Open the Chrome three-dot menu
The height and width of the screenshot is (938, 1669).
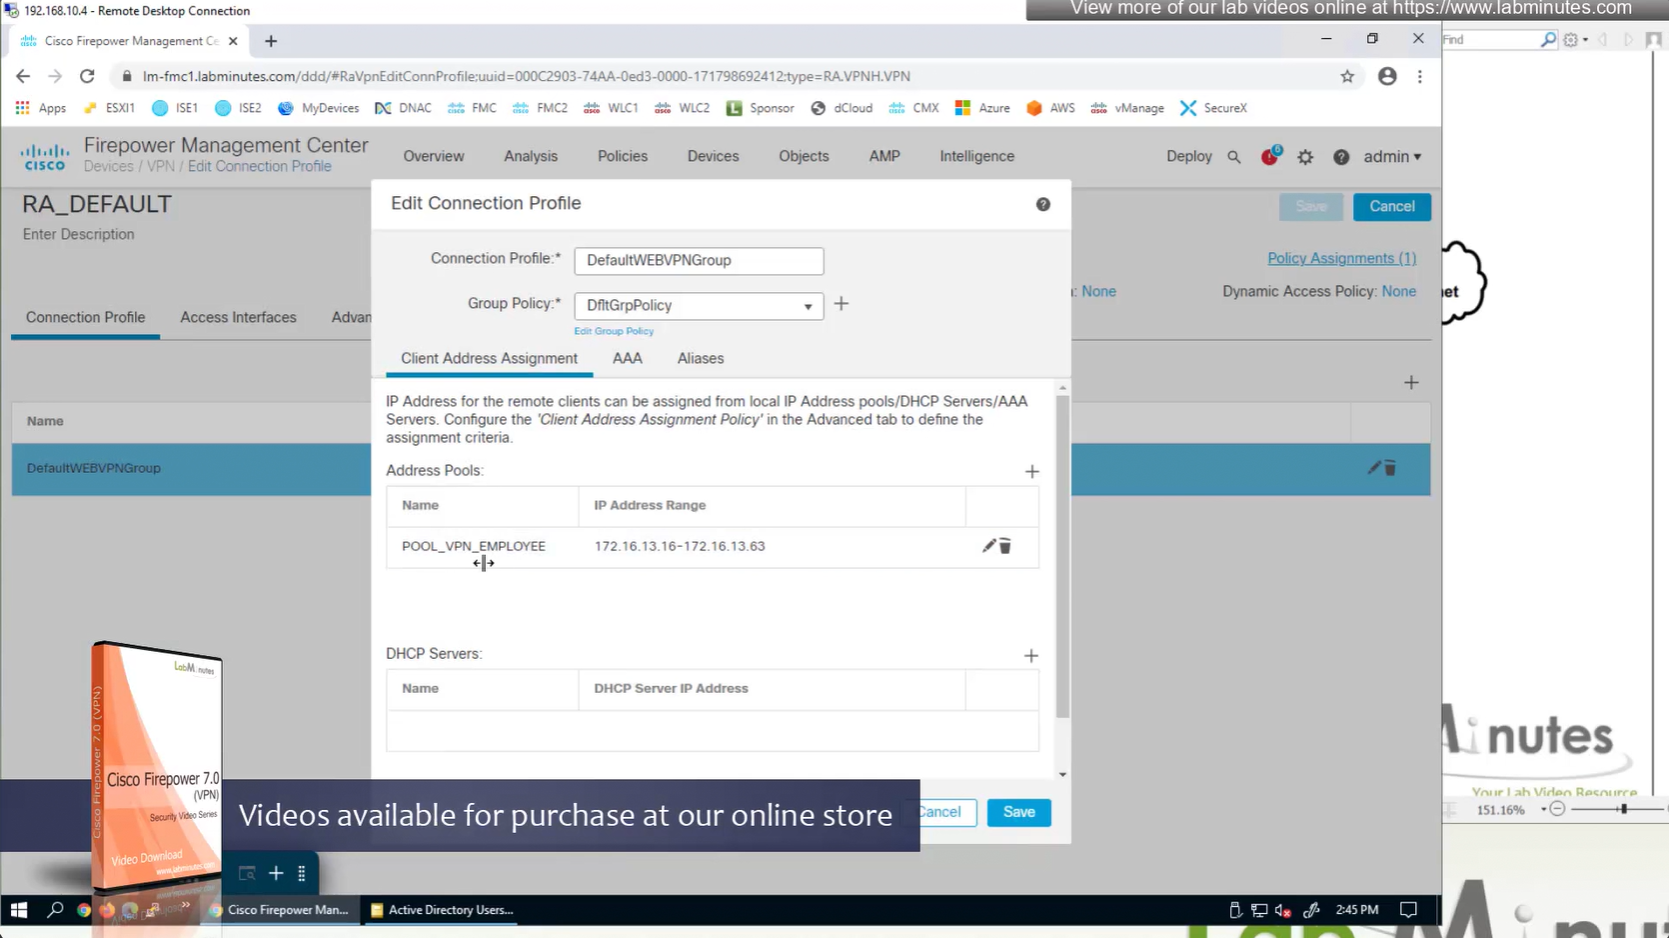click(x=1419, y=76)
